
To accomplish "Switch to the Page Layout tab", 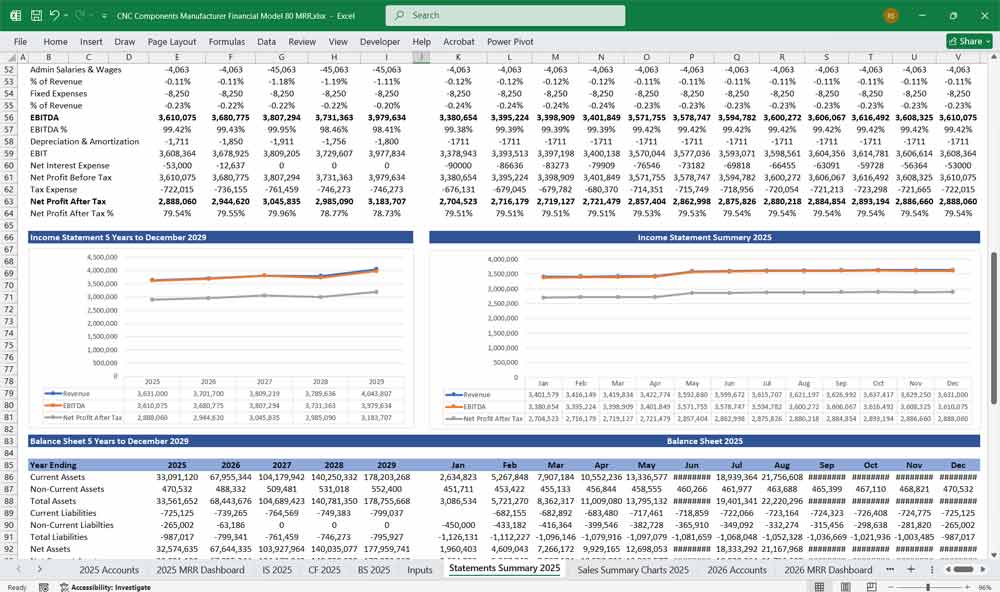I will point(172,41).
